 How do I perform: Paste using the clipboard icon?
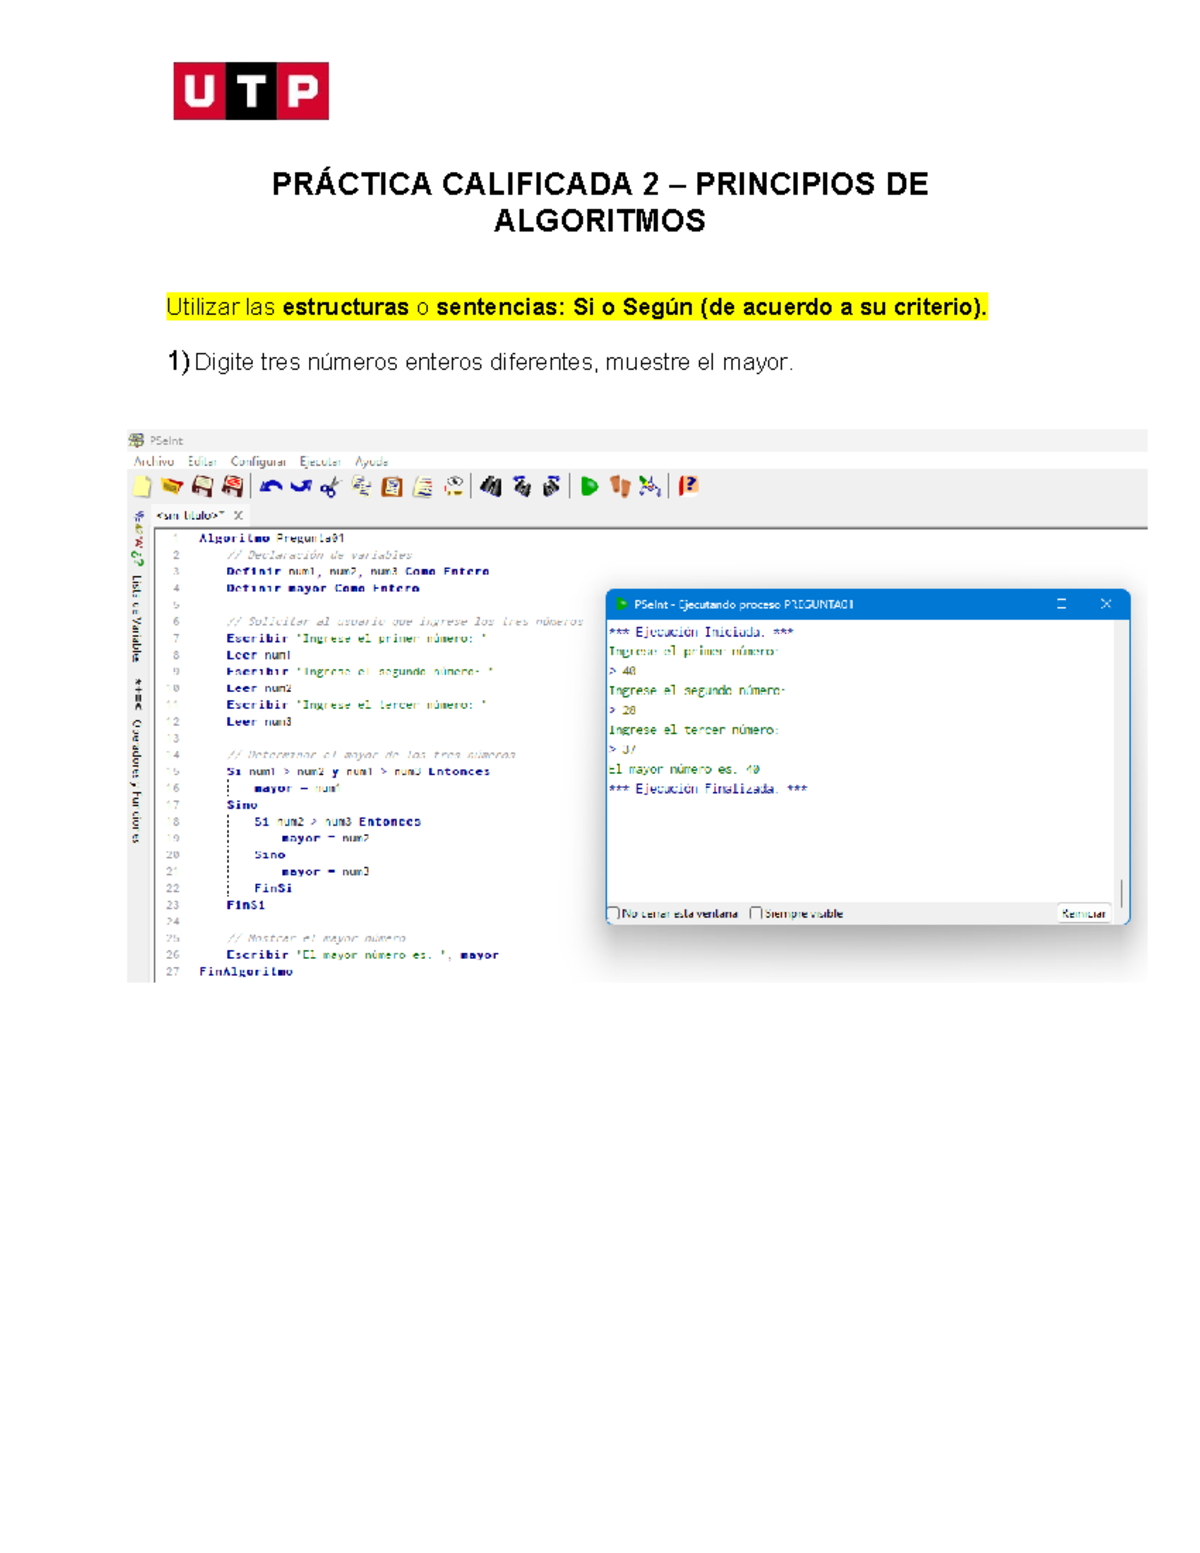[x=392, y=487]
